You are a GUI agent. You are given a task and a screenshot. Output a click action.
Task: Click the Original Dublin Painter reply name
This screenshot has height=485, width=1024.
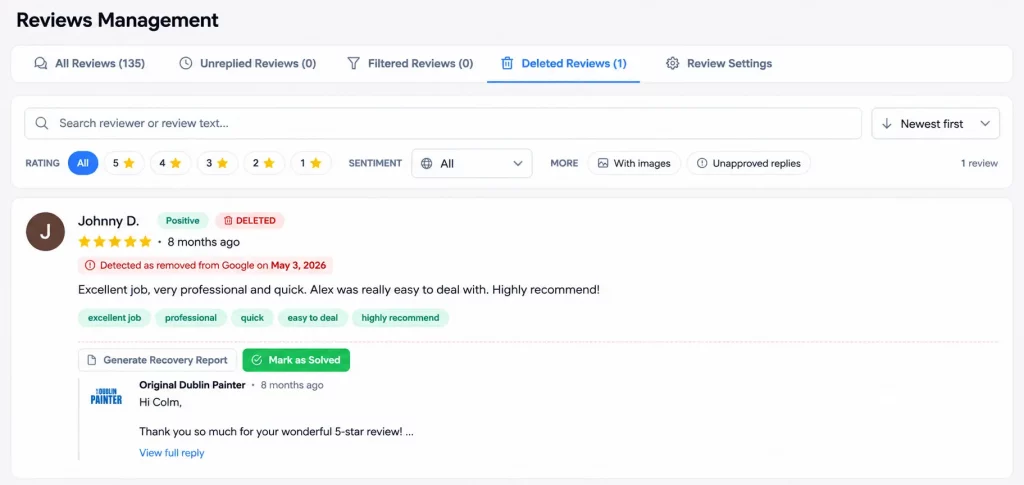(x=192, y=385)
